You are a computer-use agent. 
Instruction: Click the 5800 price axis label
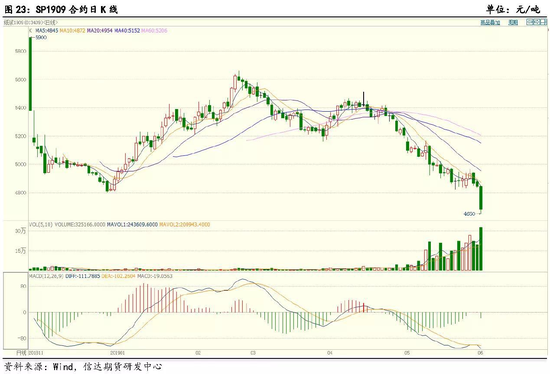click(20, 51)
